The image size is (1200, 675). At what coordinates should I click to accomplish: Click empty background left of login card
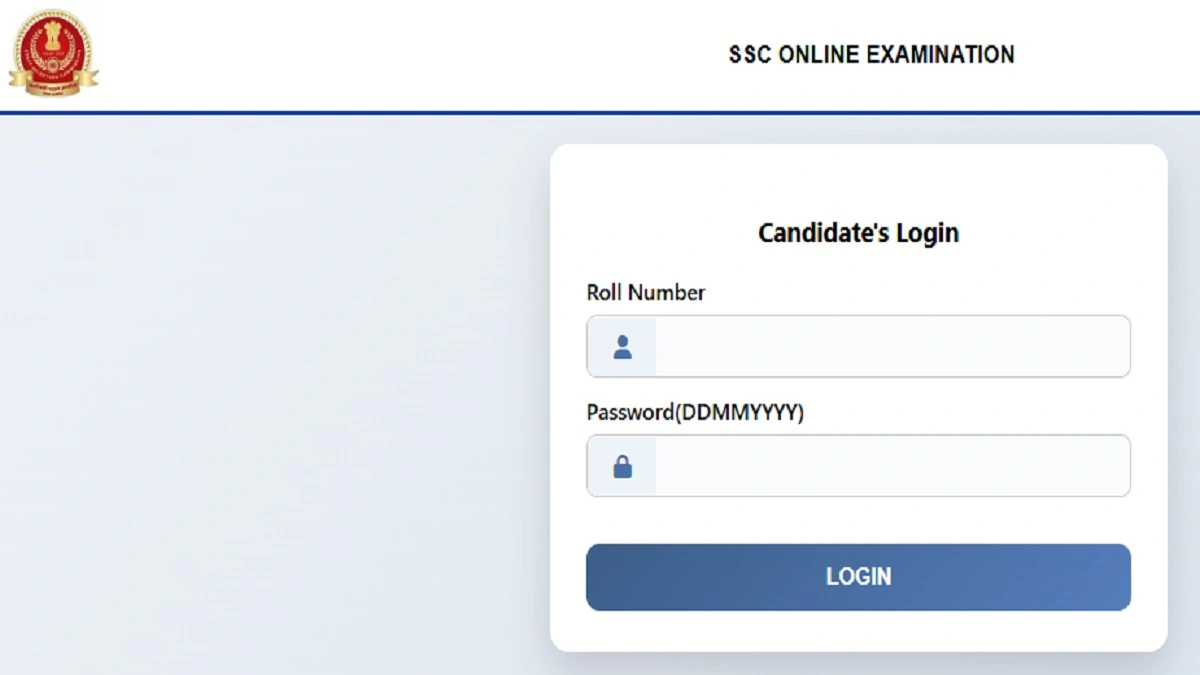point(270,400)
